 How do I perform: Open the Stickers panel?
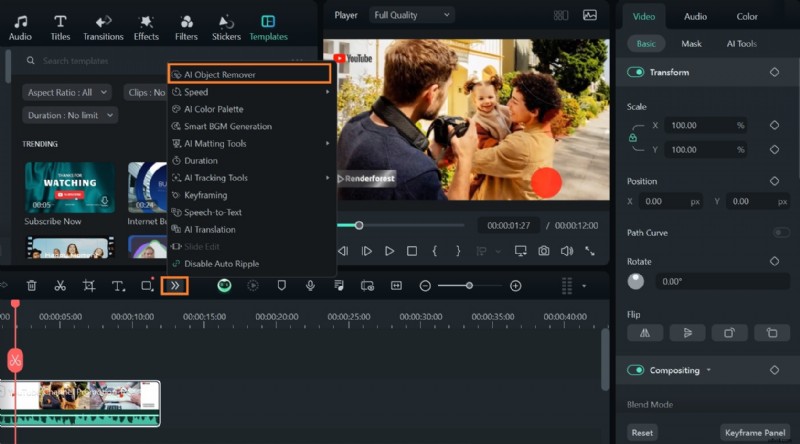pyautogui.click(x=226, y=27)
